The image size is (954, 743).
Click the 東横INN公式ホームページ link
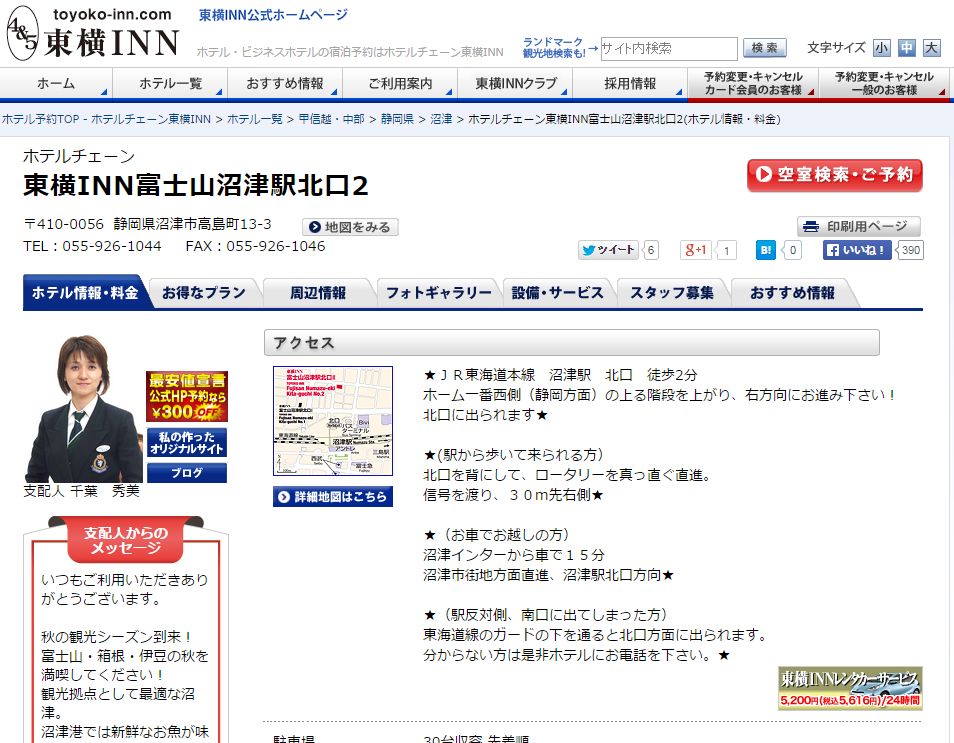point(273,15)
